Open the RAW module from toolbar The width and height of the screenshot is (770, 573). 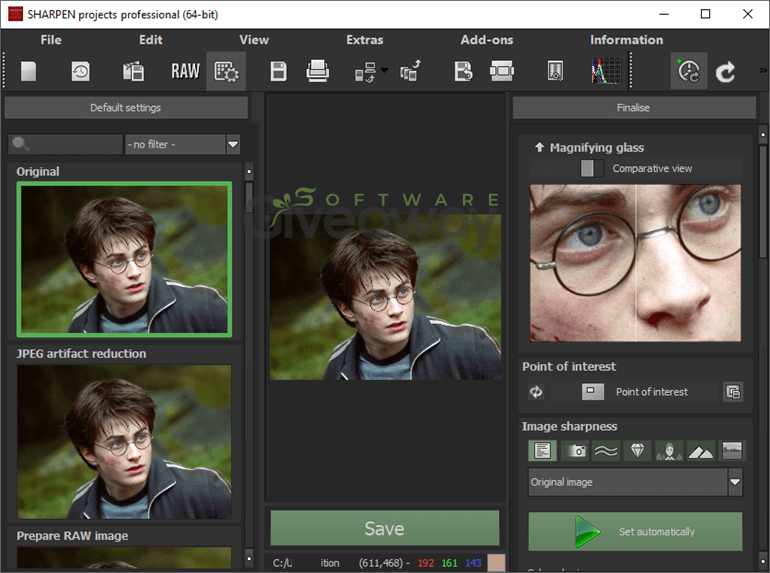click(x=185, y=72)
